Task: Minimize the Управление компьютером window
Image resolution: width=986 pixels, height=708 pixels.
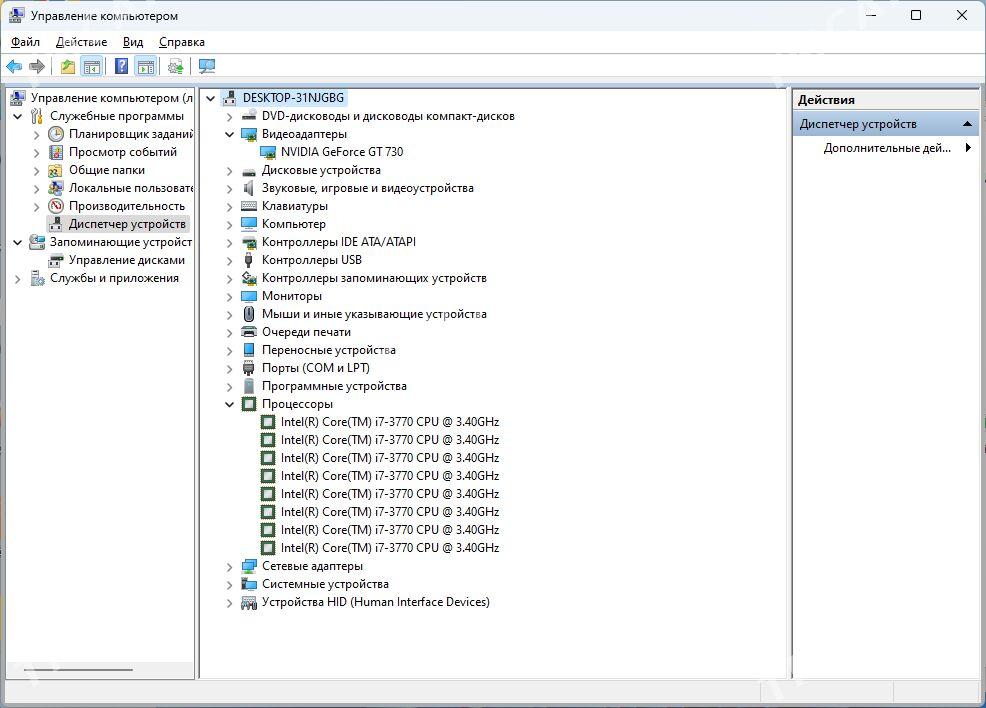Action: pos(871,15)
